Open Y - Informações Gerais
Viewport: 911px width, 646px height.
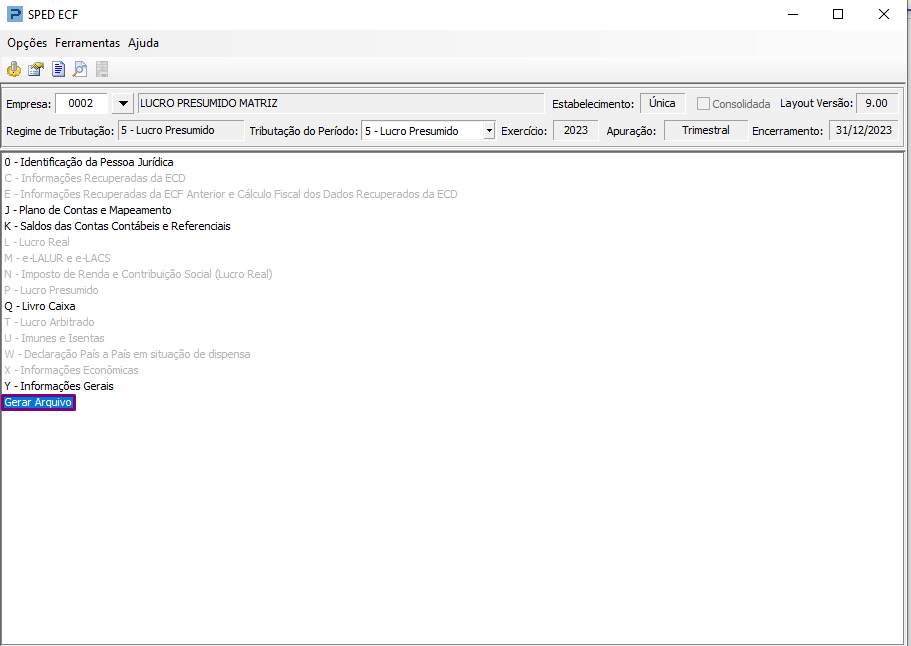(x=59, y=386)
